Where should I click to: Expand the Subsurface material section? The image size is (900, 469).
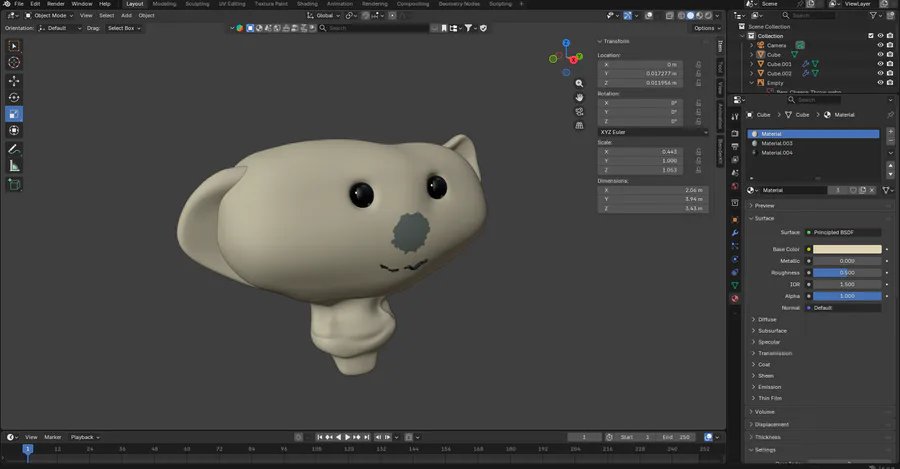coord(768,331)
